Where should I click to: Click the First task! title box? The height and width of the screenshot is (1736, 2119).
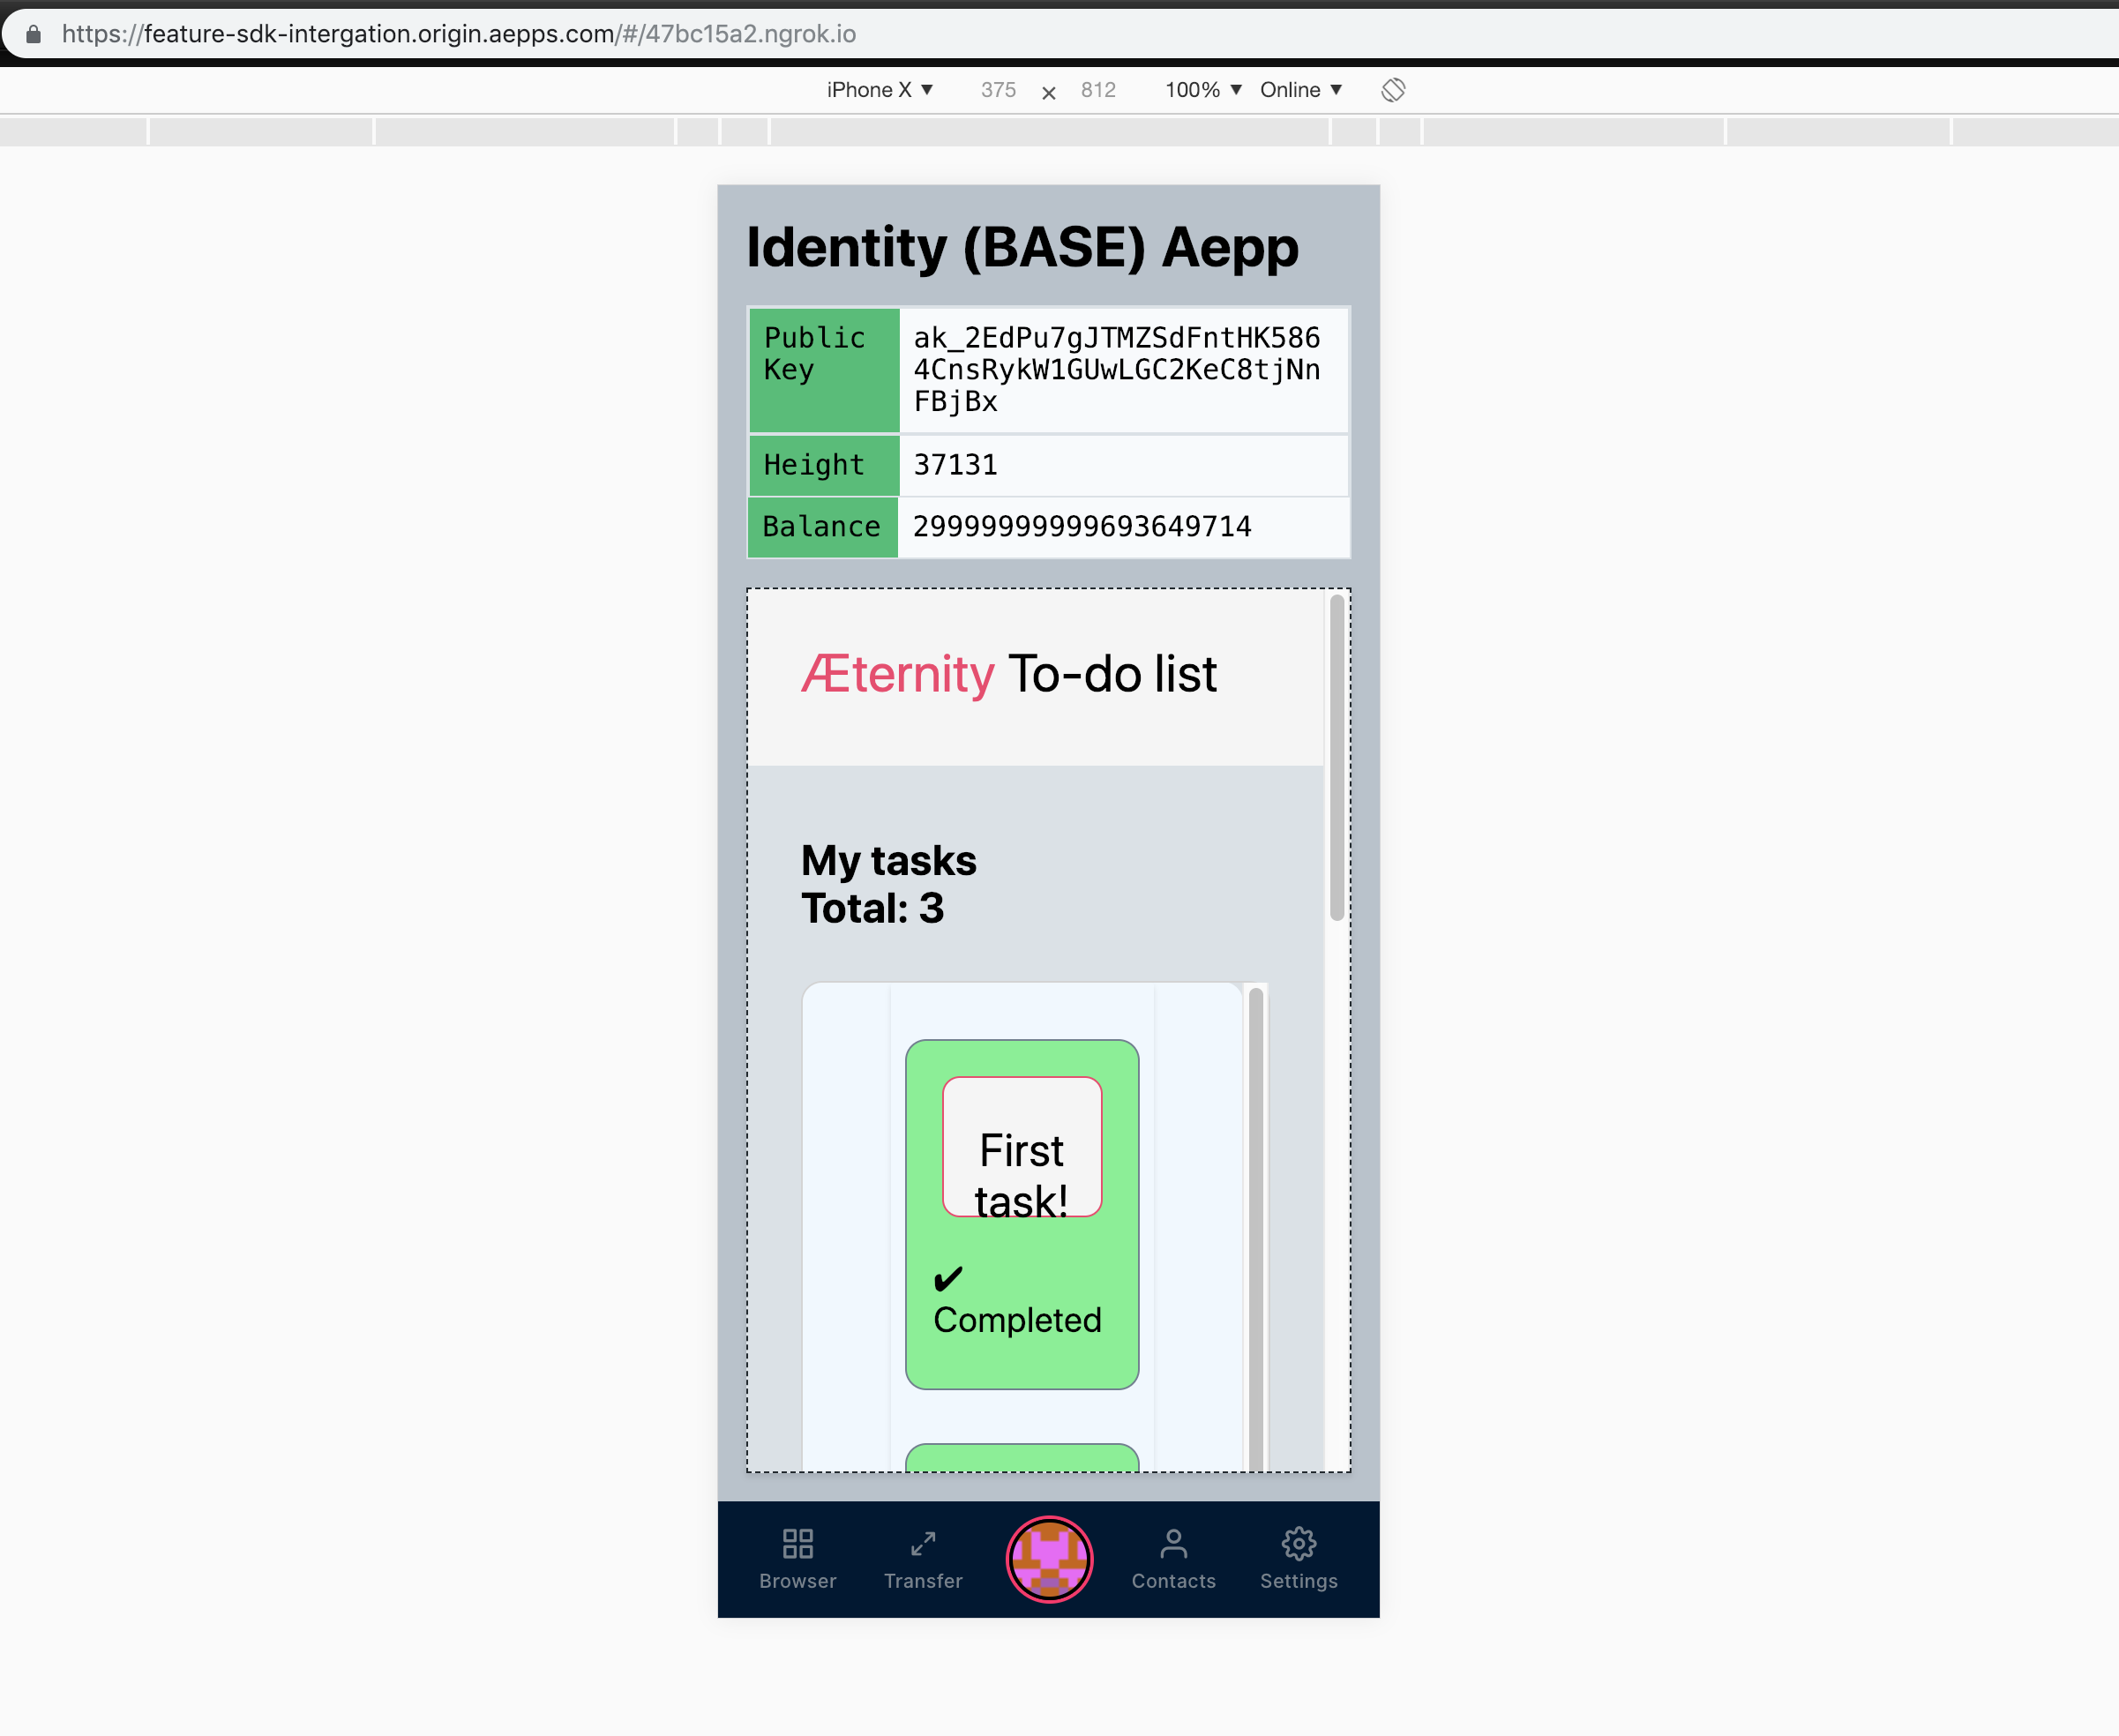coord(1021,1147)
